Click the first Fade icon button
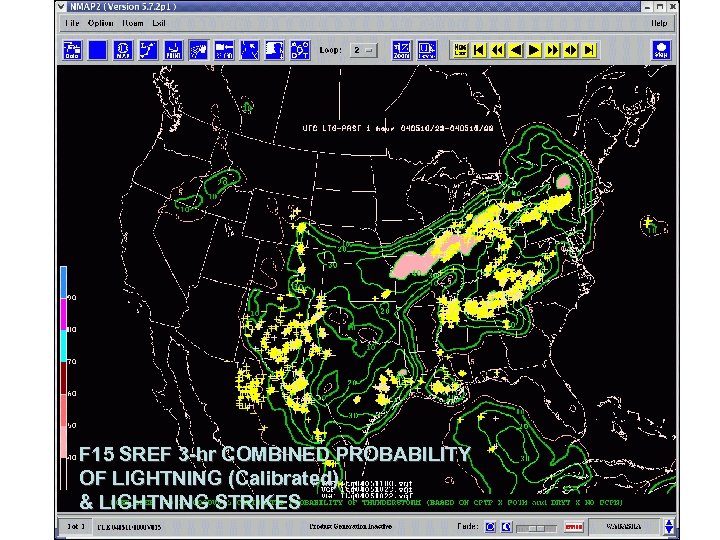The image size is (720, 540). pyautogui.click(x=490, y=527)
